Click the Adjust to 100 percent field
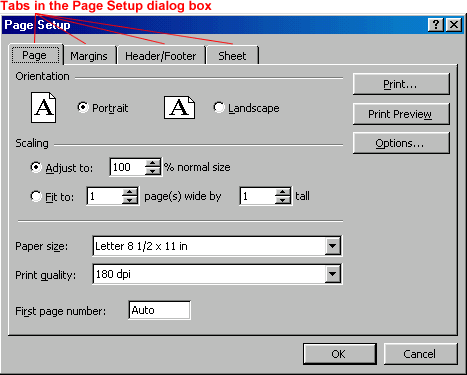This screenshot has width=467, height=375. click(128, 167)
